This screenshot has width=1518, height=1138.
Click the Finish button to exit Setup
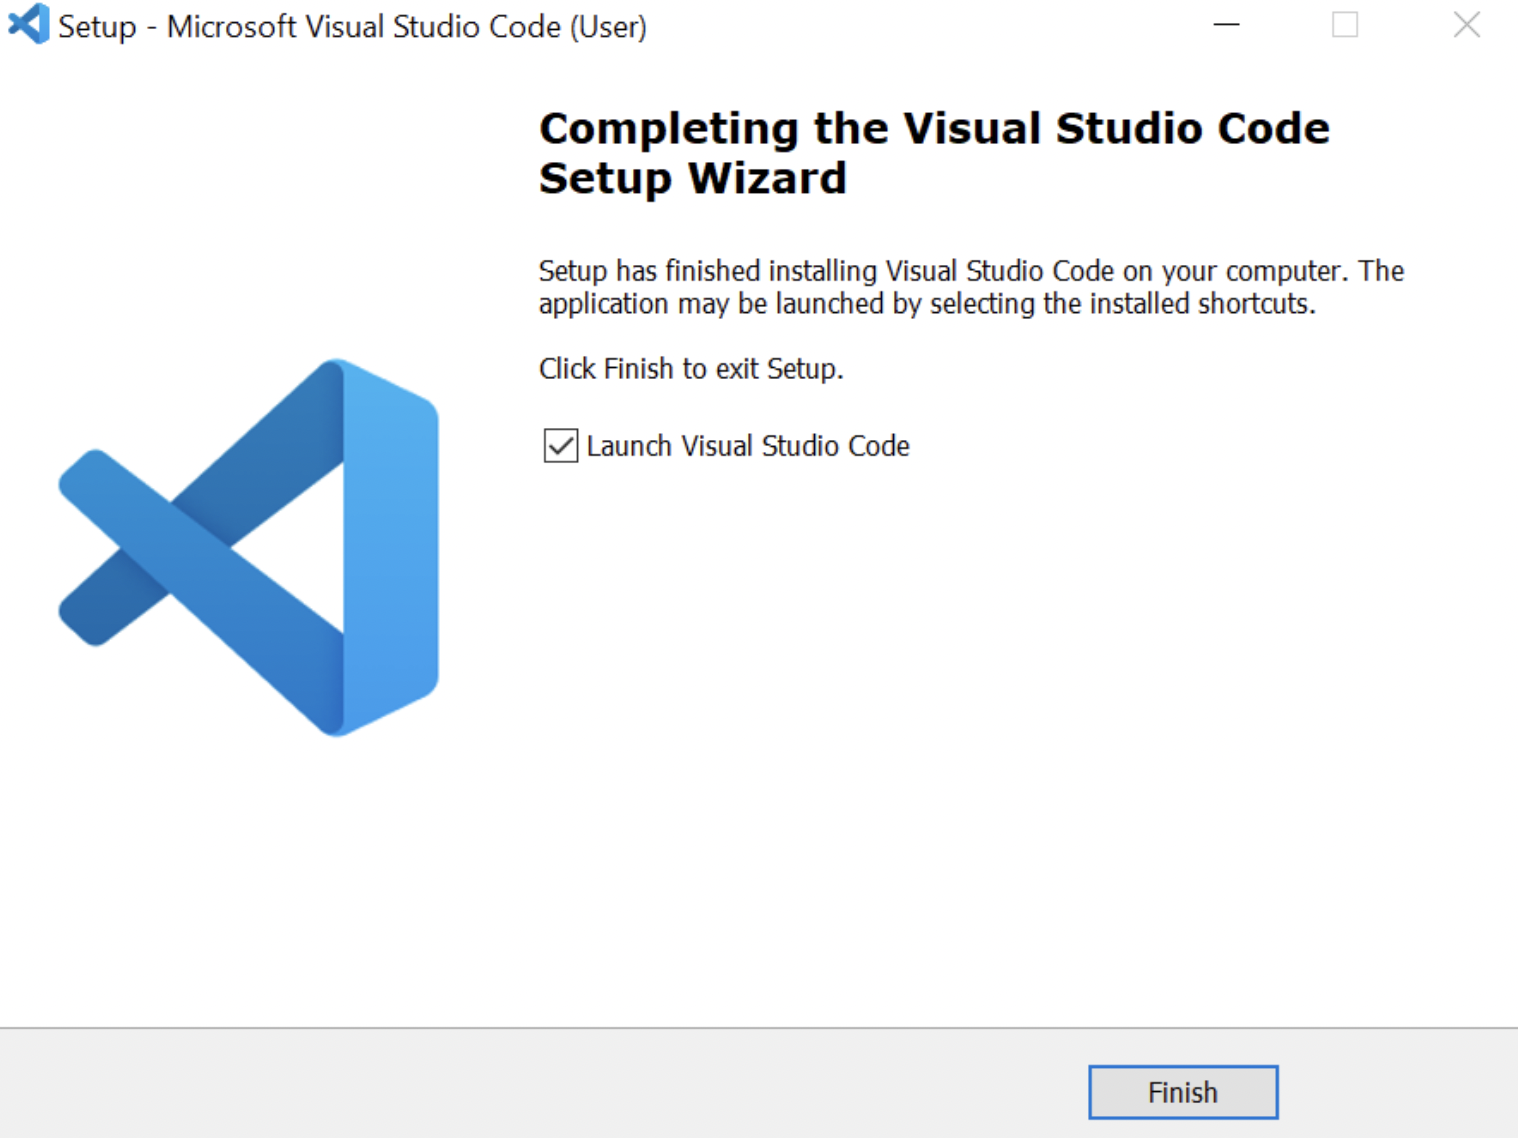point(1183,1092)
